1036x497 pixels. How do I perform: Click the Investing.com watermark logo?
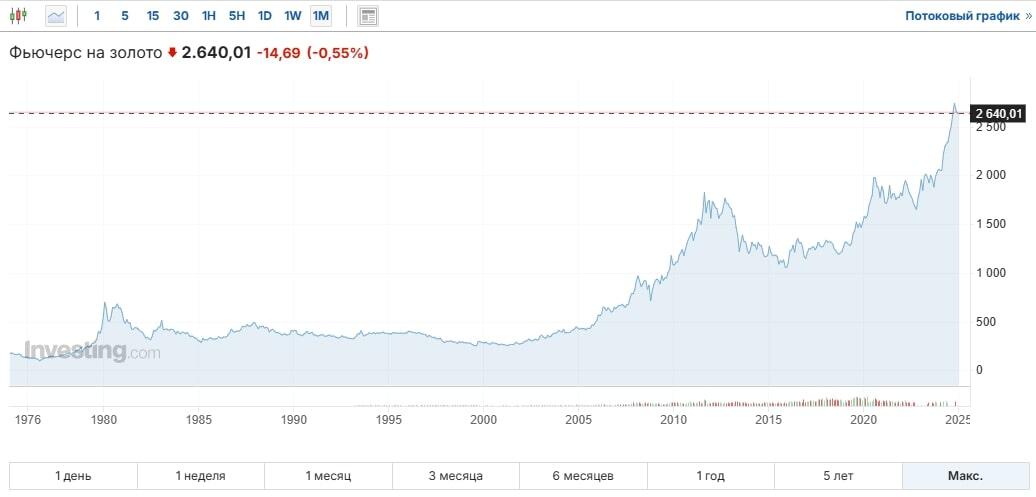pyautogui.click(x=91, y=351)
